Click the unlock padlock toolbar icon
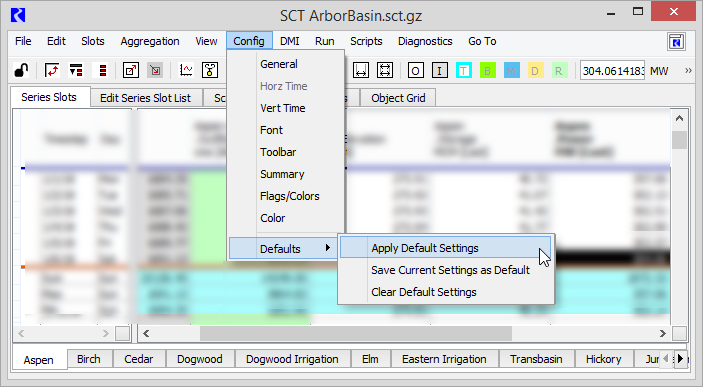 [x=21, y=70]
